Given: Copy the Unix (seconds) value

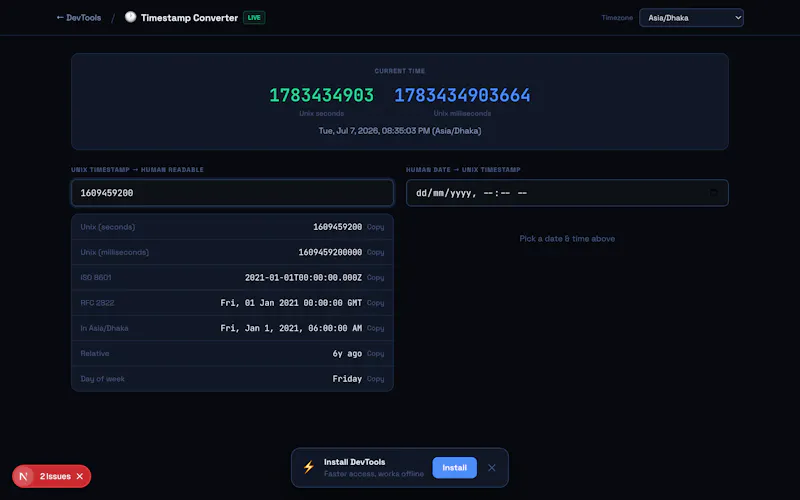Looking at the screenshot, I should [376, 227].
